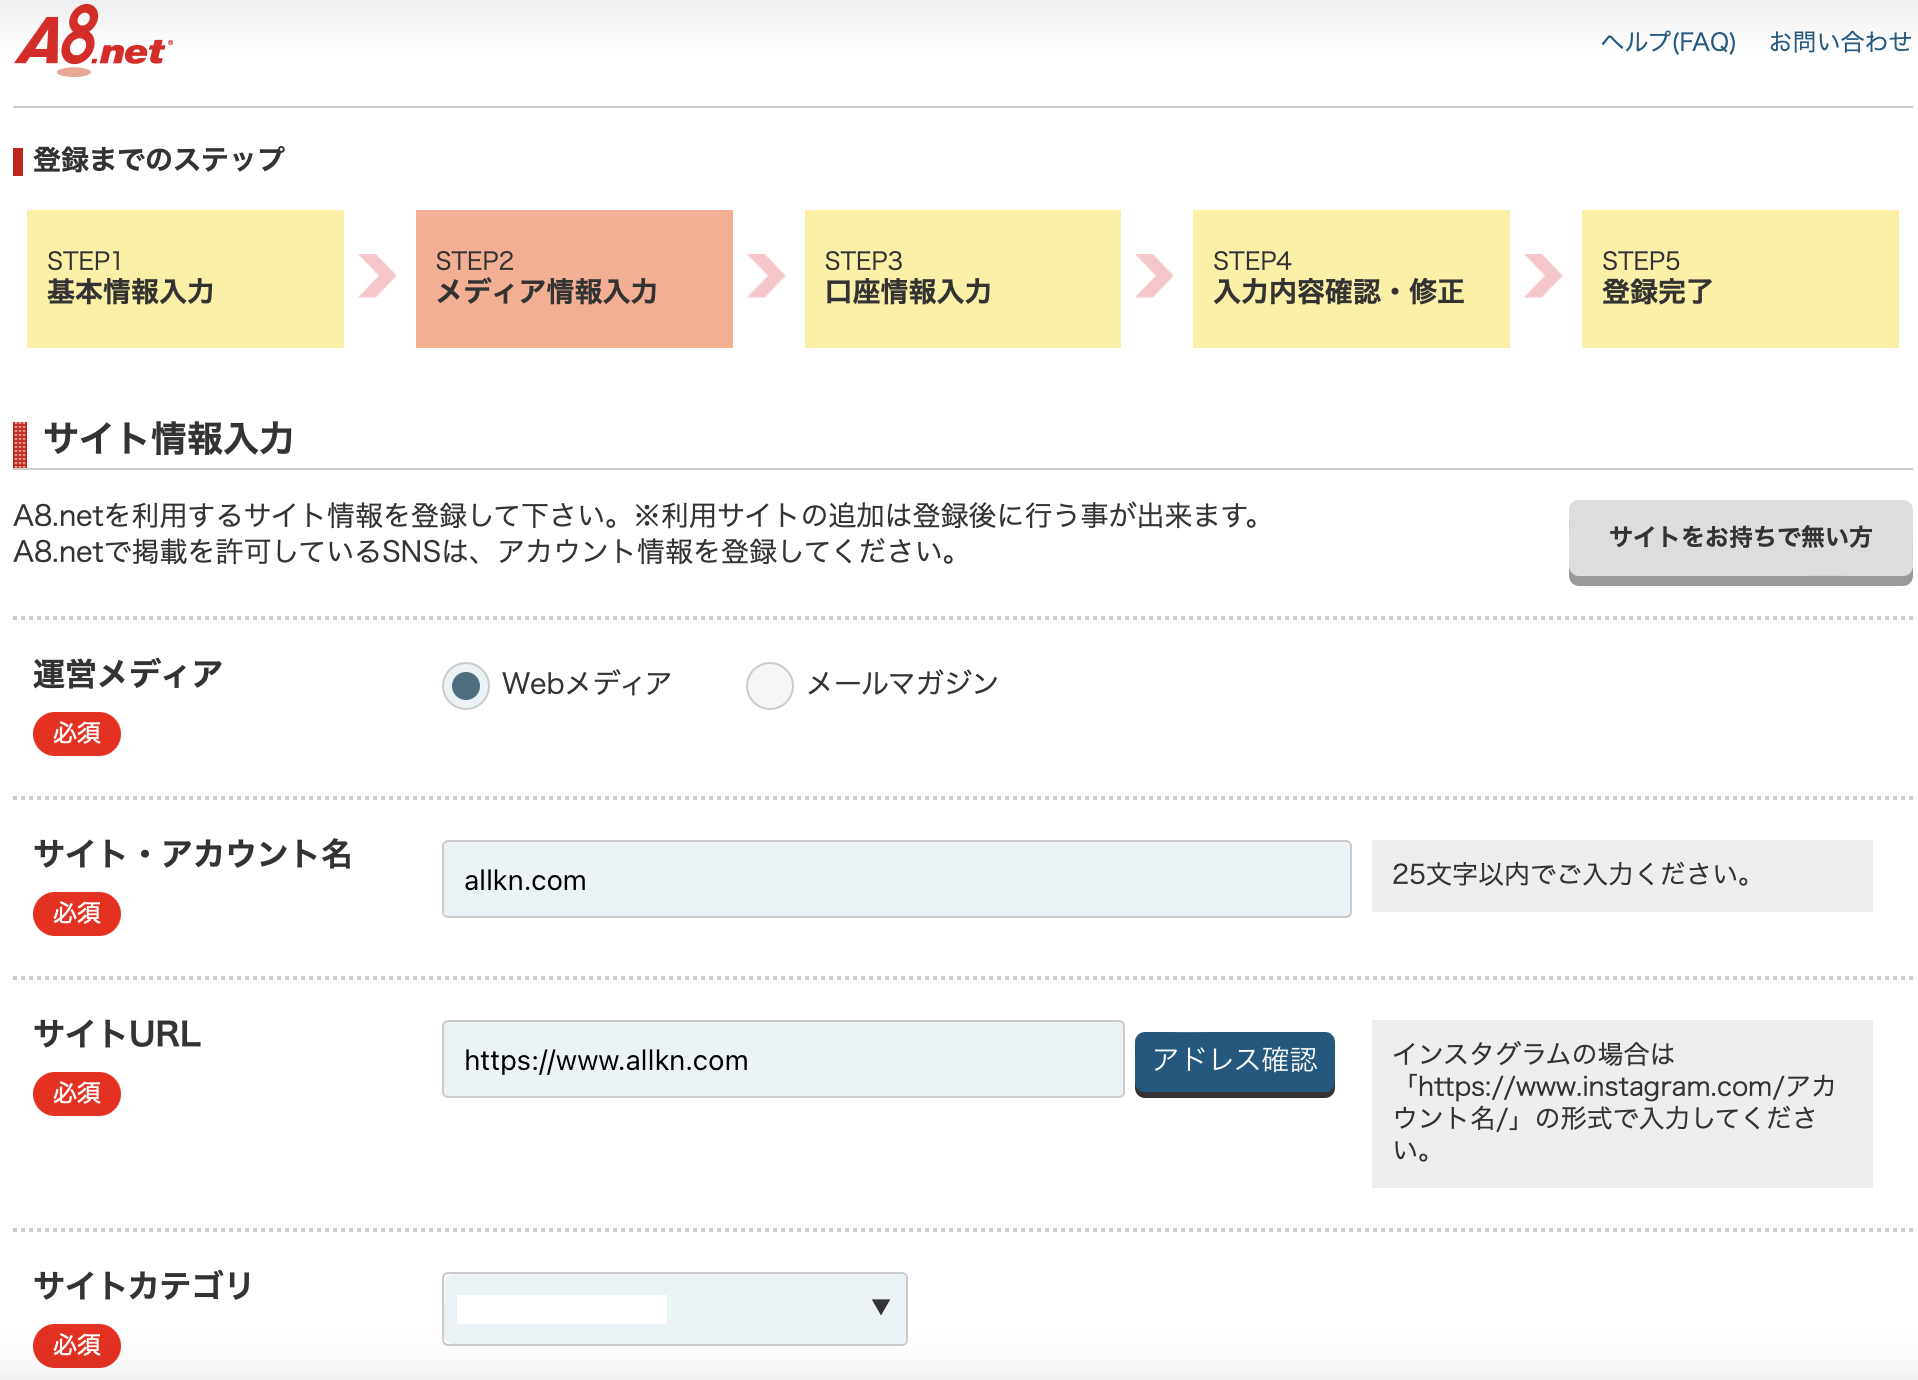The width and height of the screenshot is (1918, 1380).
Task: Select the STEP3 口座情報入力 step
Action: click(963, 278)
